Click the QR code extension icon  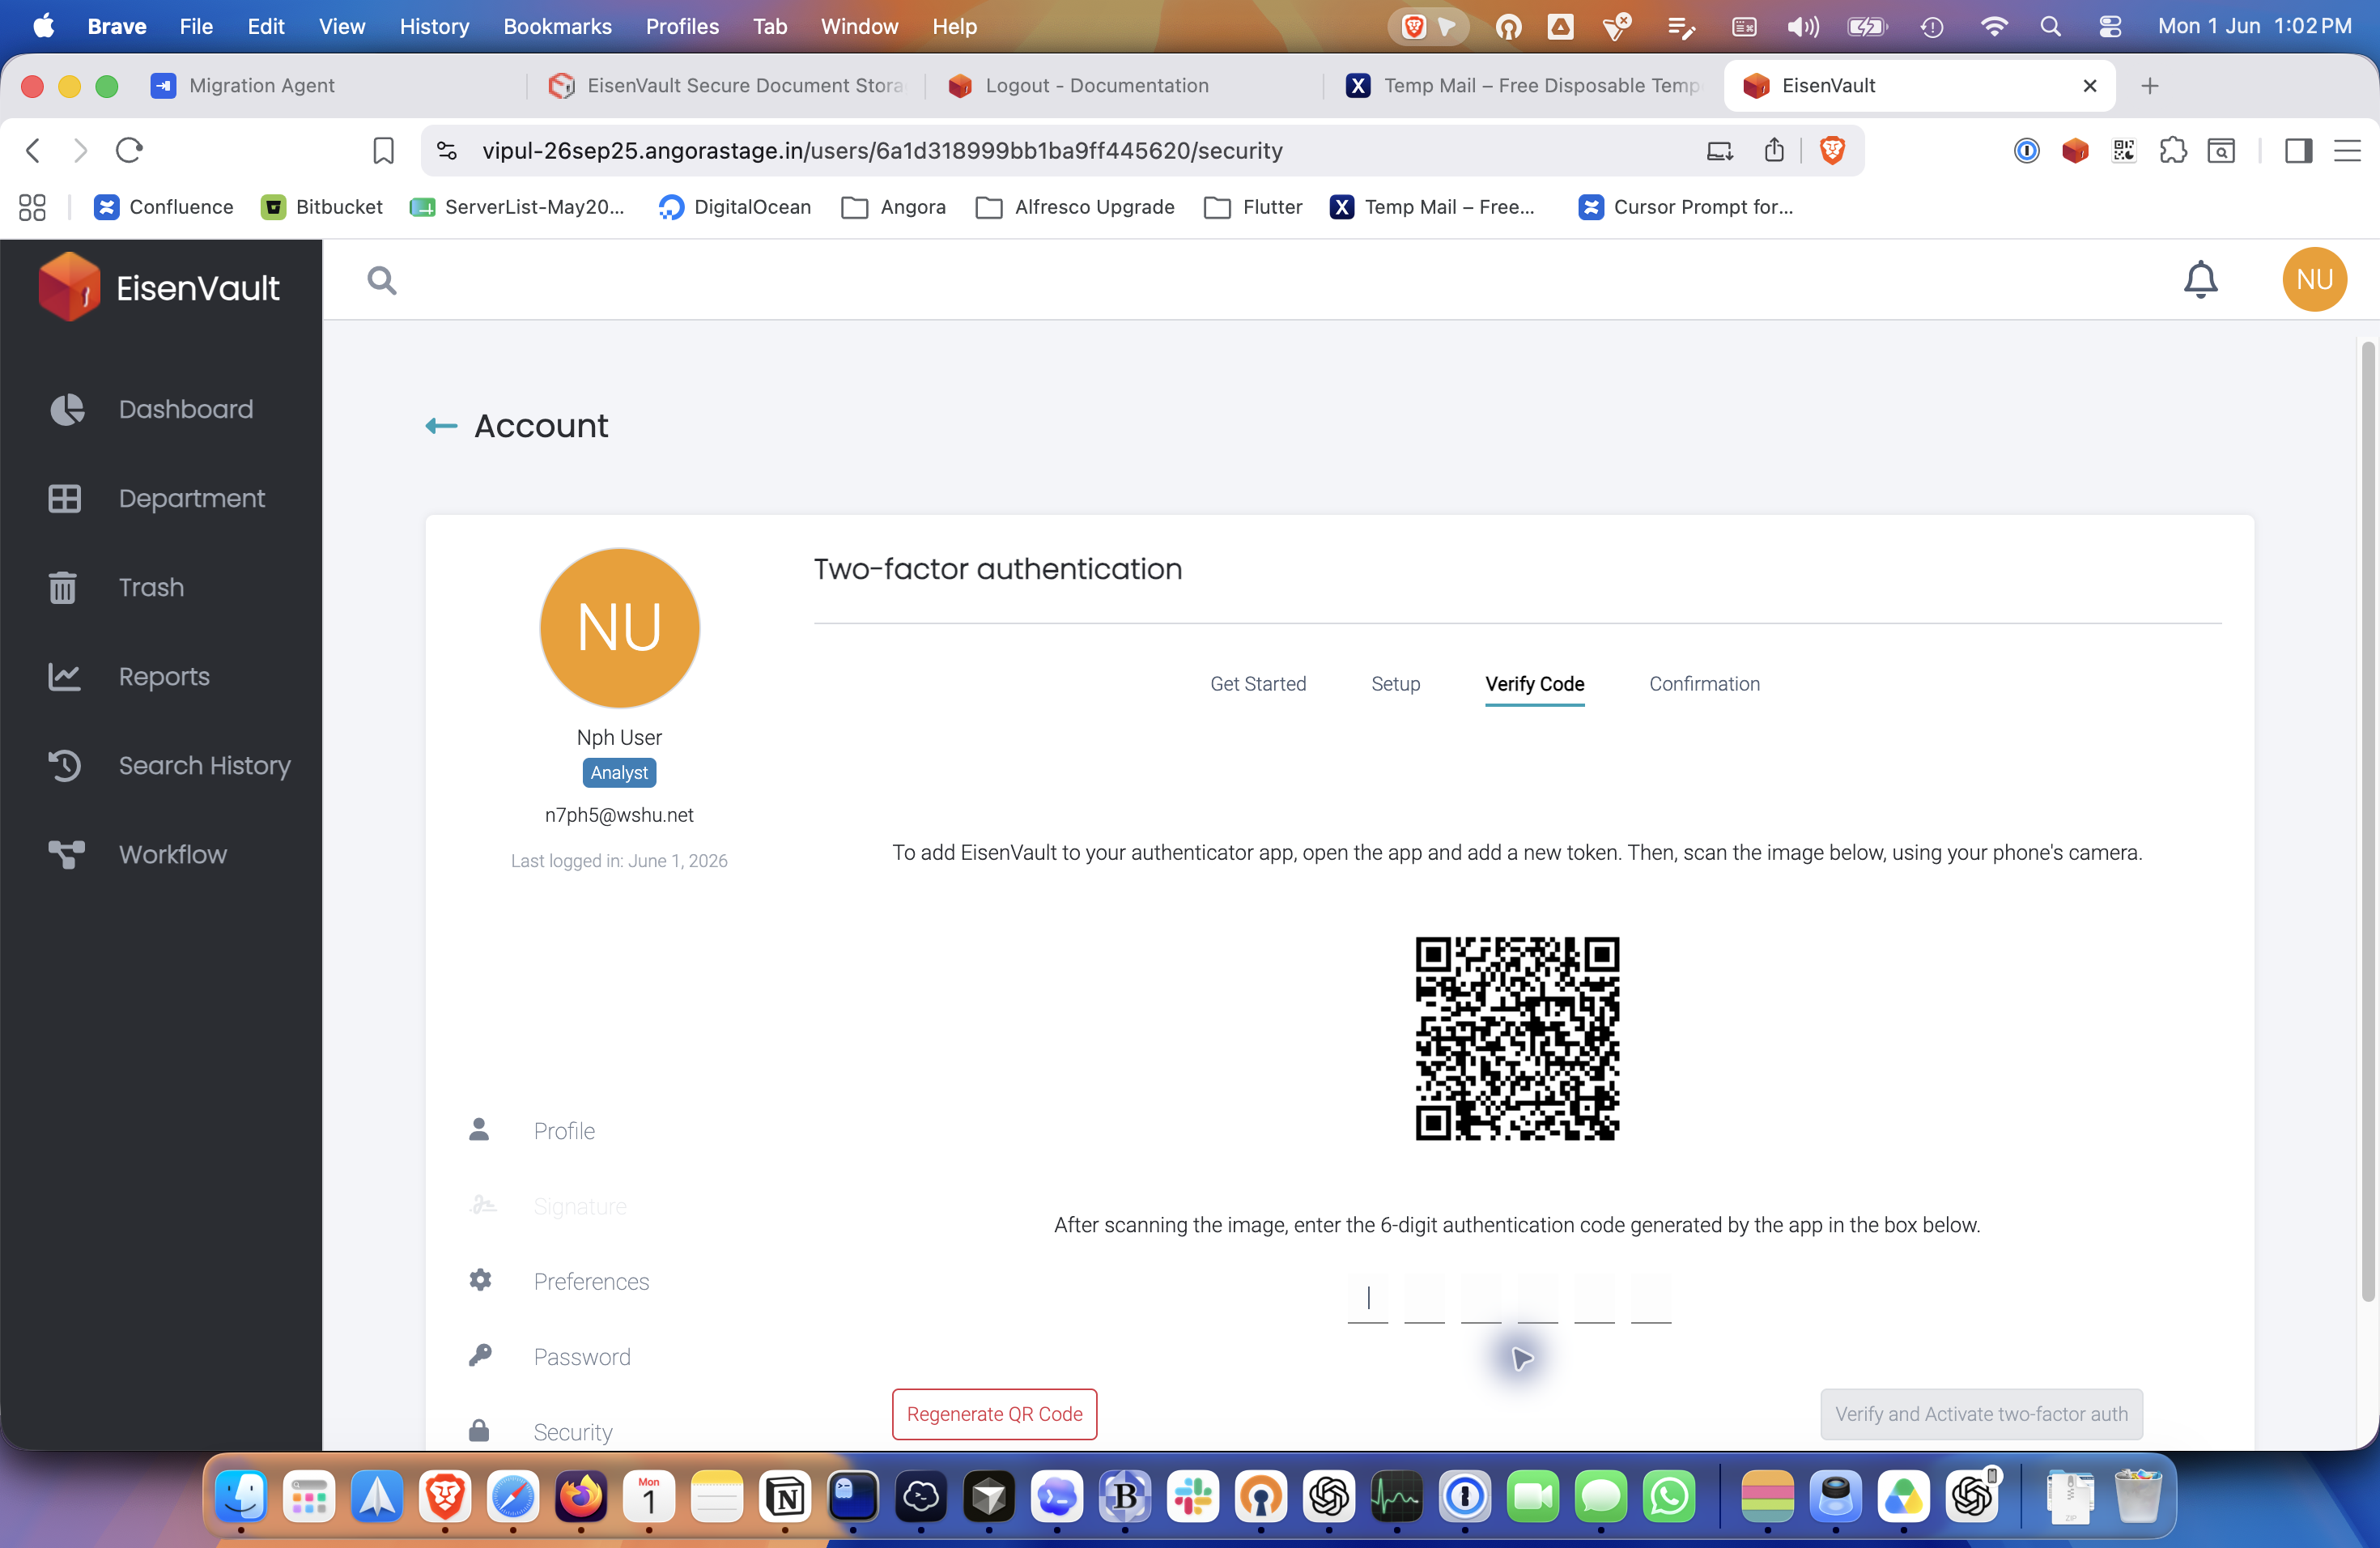[x=2123, y=150]
